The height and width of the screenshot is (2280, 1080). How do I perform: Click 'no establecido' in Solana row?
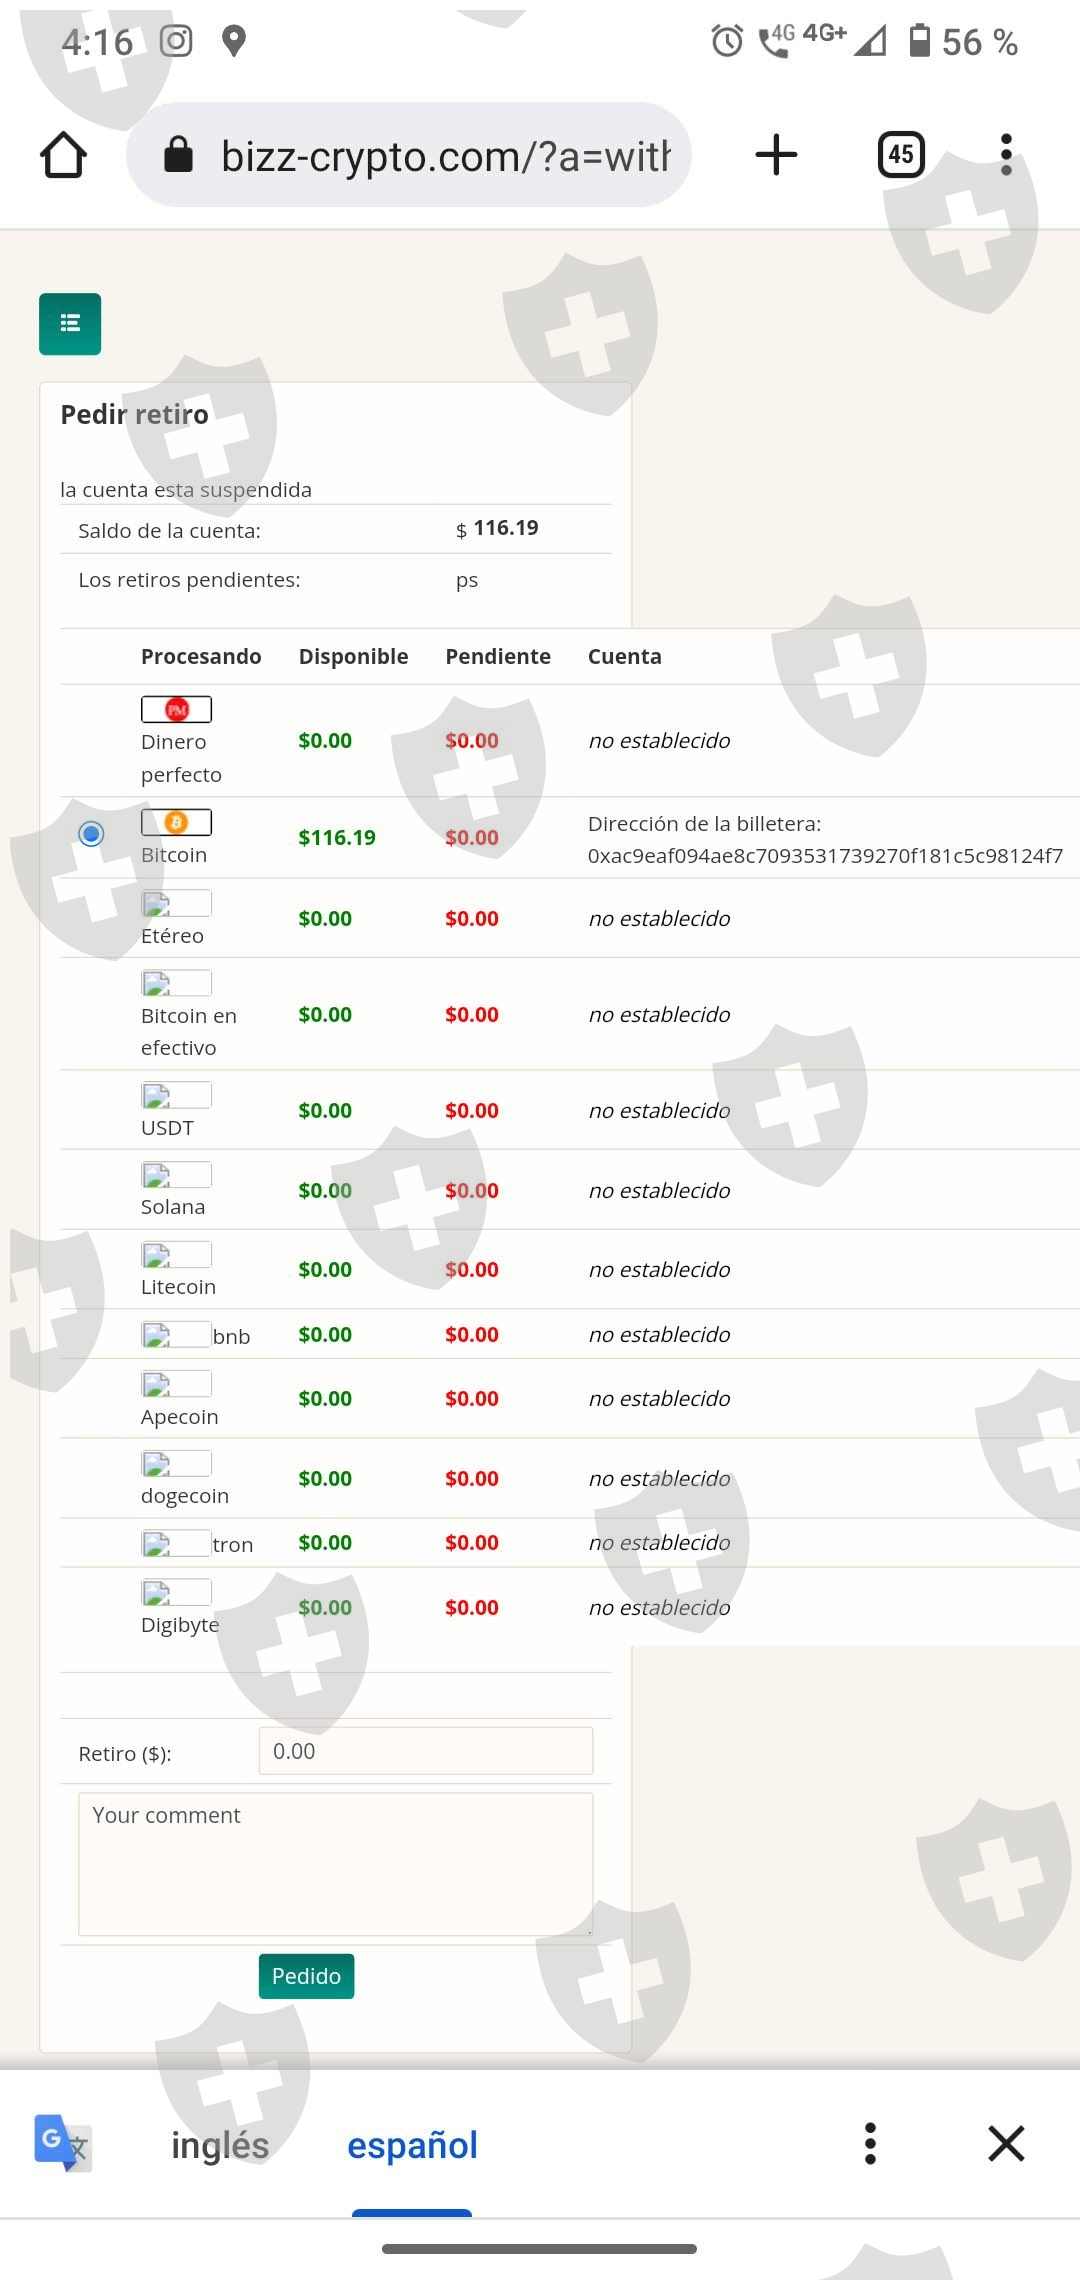[659, 1190]
